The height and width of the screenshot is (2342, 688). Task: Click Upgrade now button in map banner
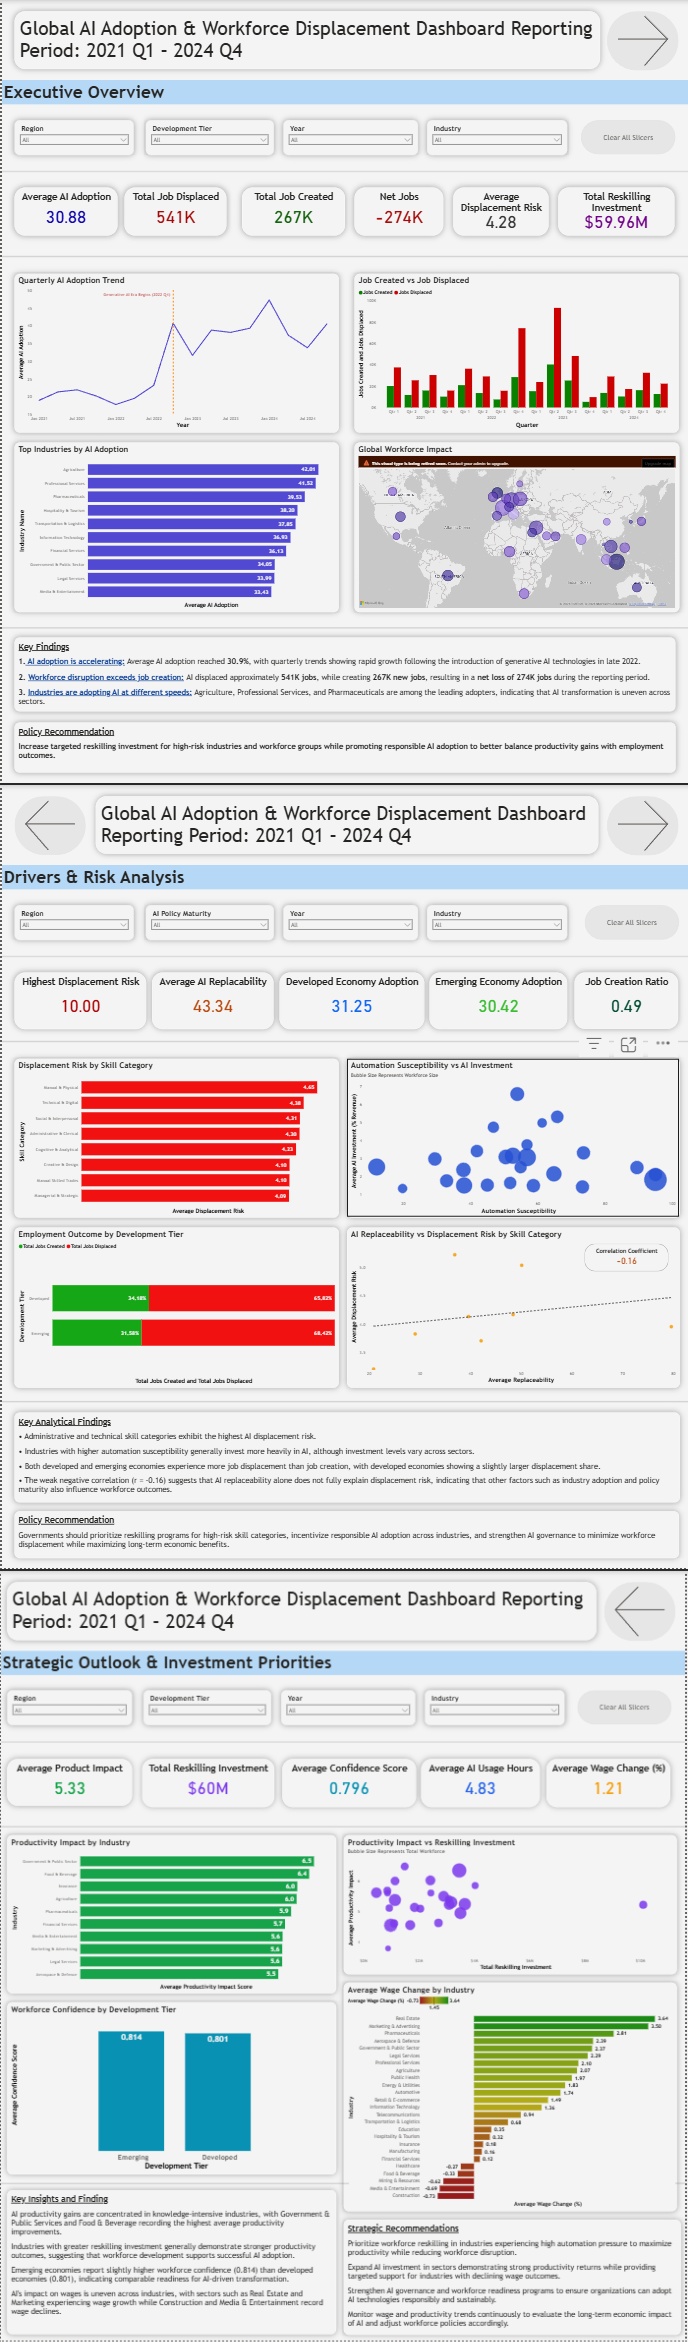point(658,464)
